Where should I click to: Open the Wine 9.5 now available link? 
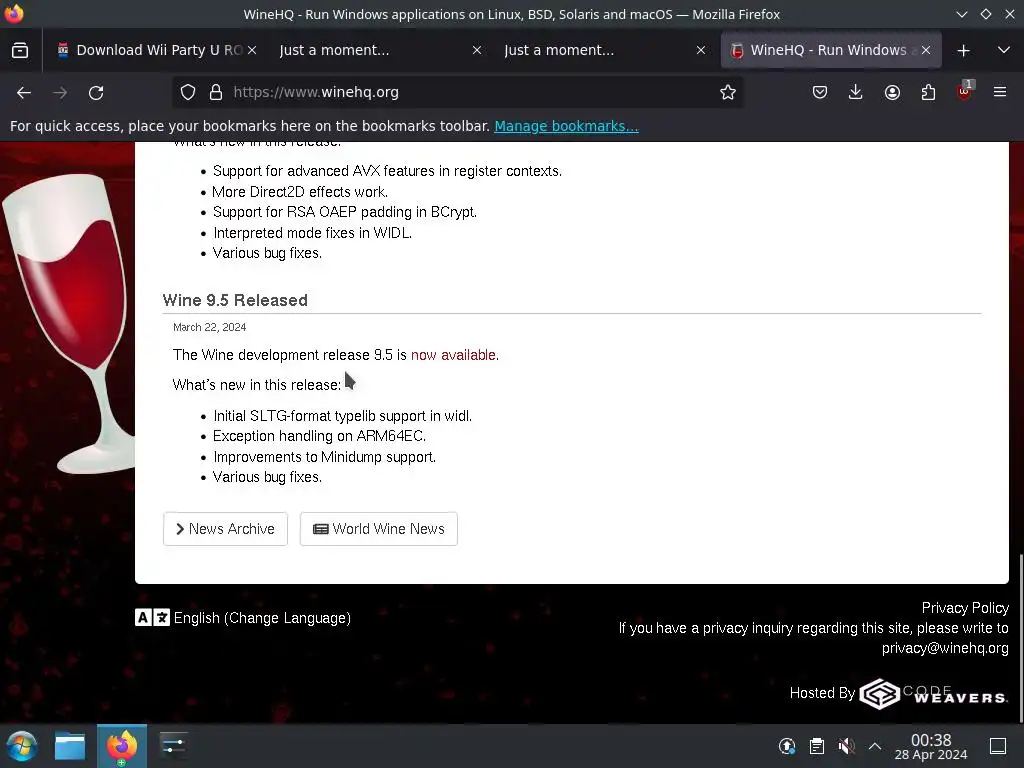point(455,355)
